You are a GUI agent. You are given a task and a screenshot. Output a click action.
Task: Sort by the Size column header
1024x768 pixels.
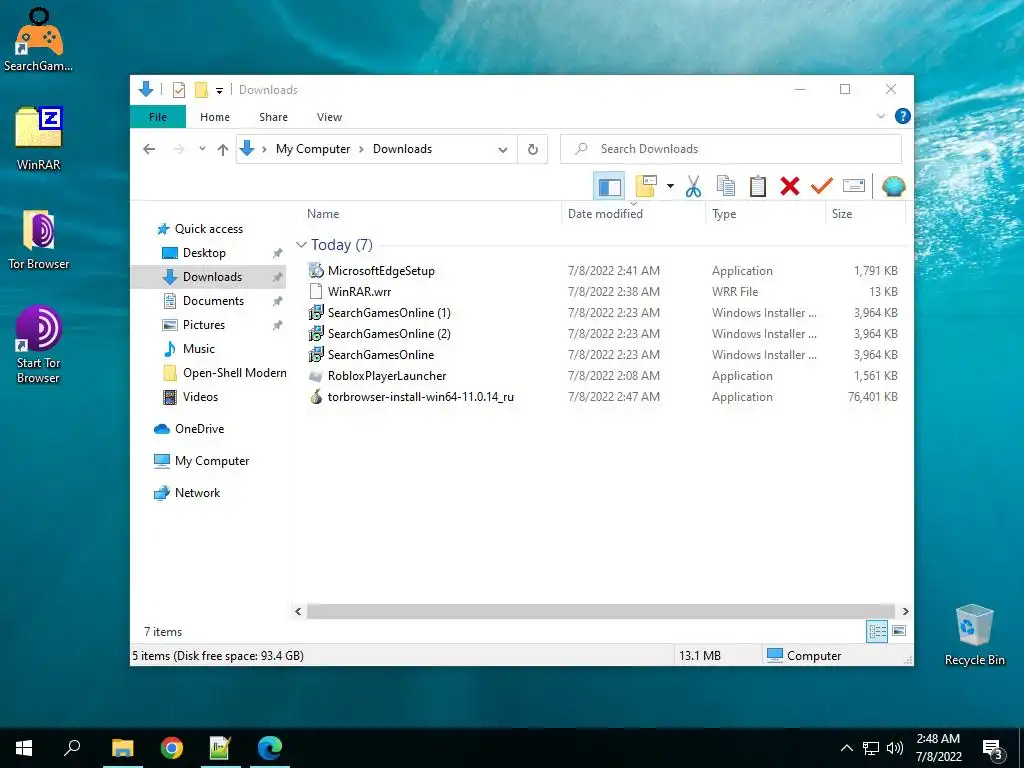click(x=865, y=214)
